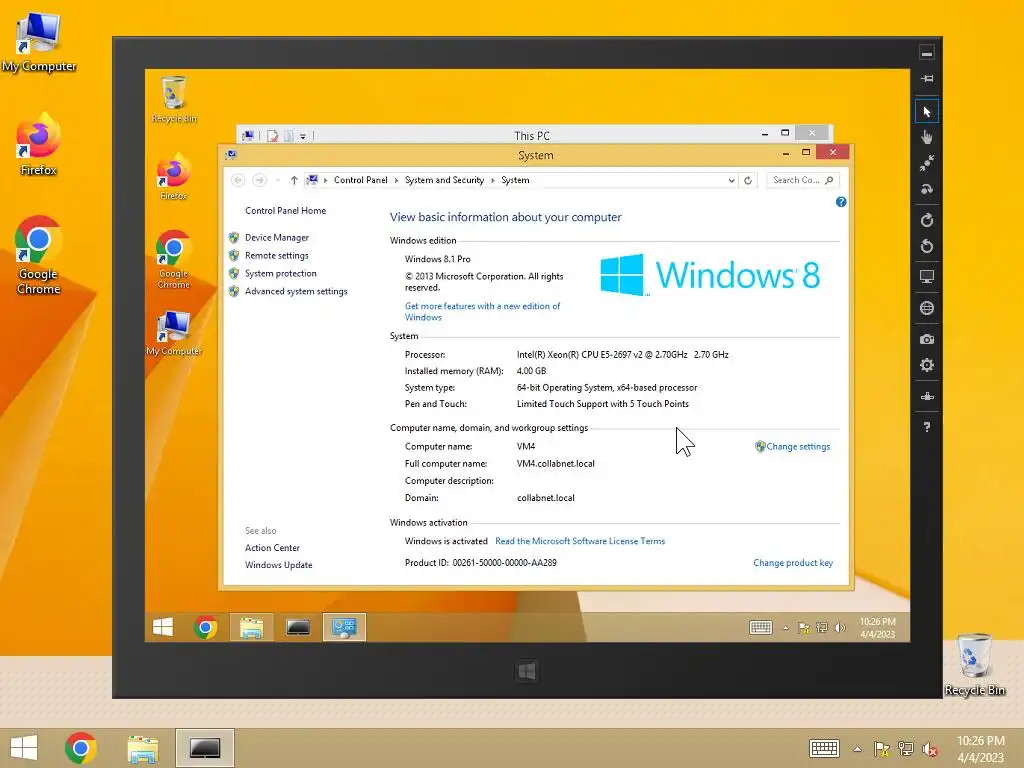The image size is (1024, 768).
Task: Open Remote settings link
Action: pyautogui.click(x=276, y=255)
